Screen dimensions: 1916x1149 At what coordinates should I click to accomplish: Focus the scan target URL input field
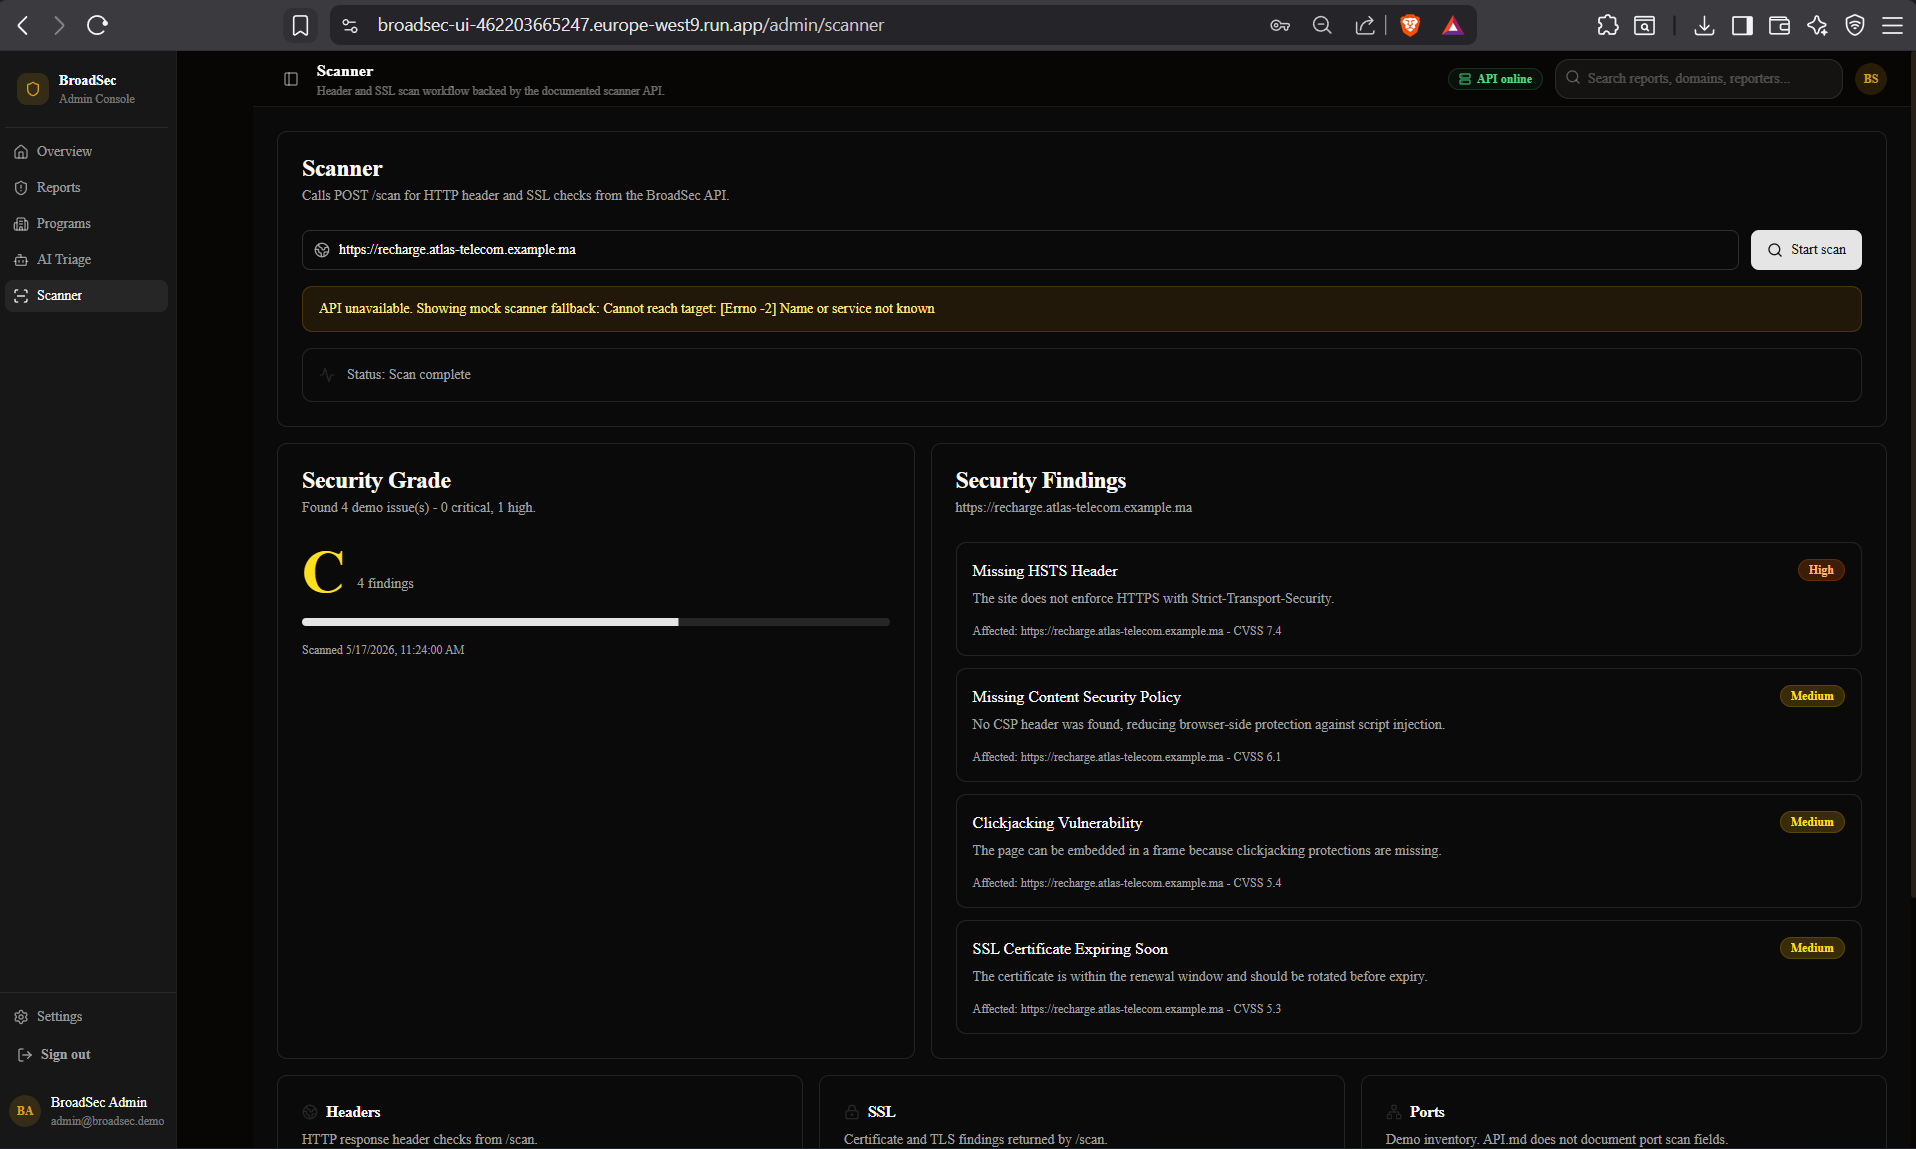point(1020,250)
